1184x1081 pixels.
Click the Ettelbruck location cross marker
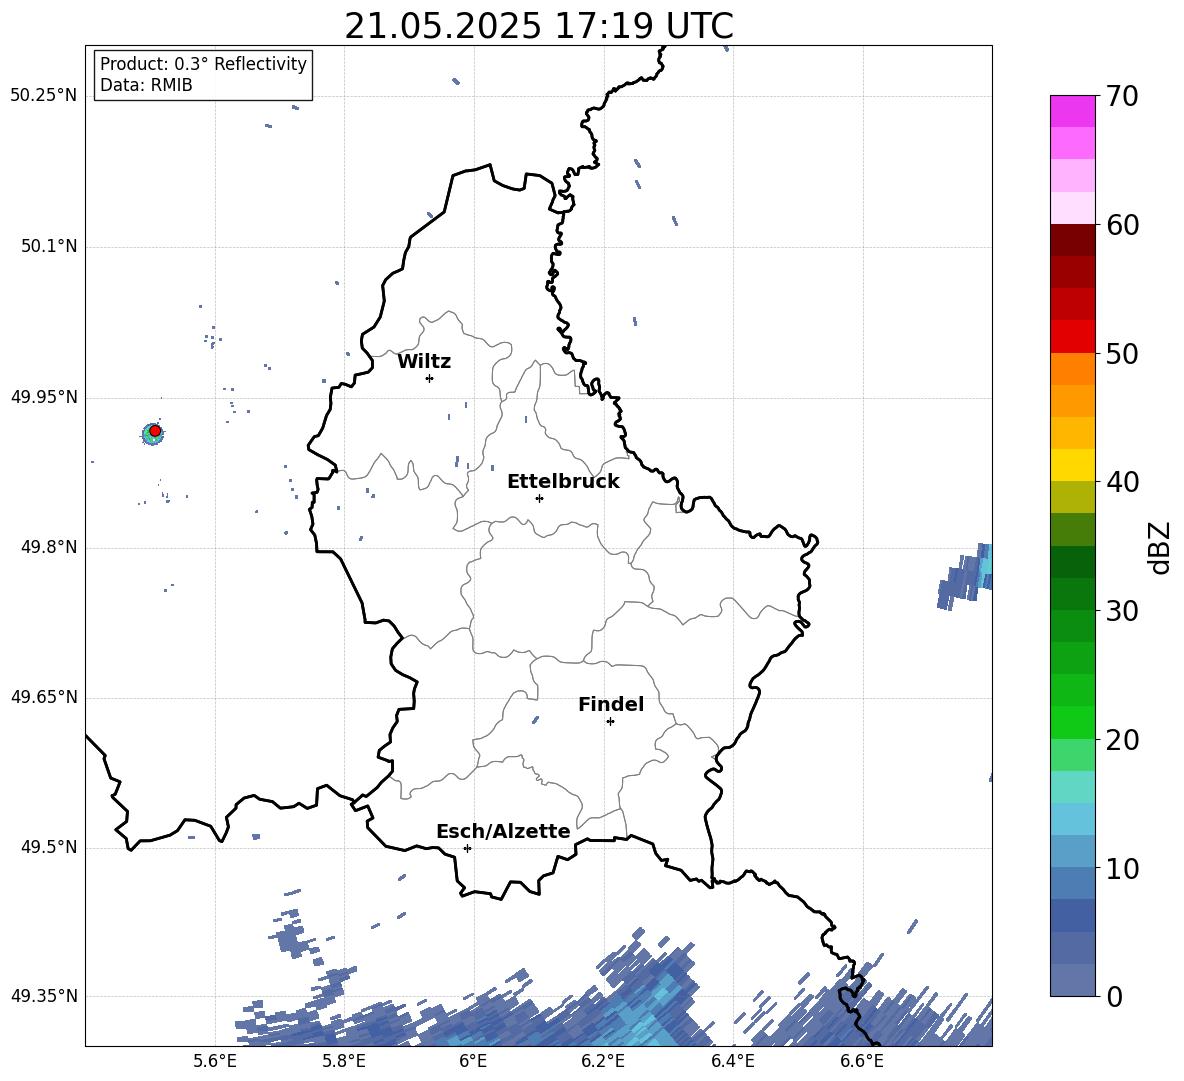tap(539, 498)
